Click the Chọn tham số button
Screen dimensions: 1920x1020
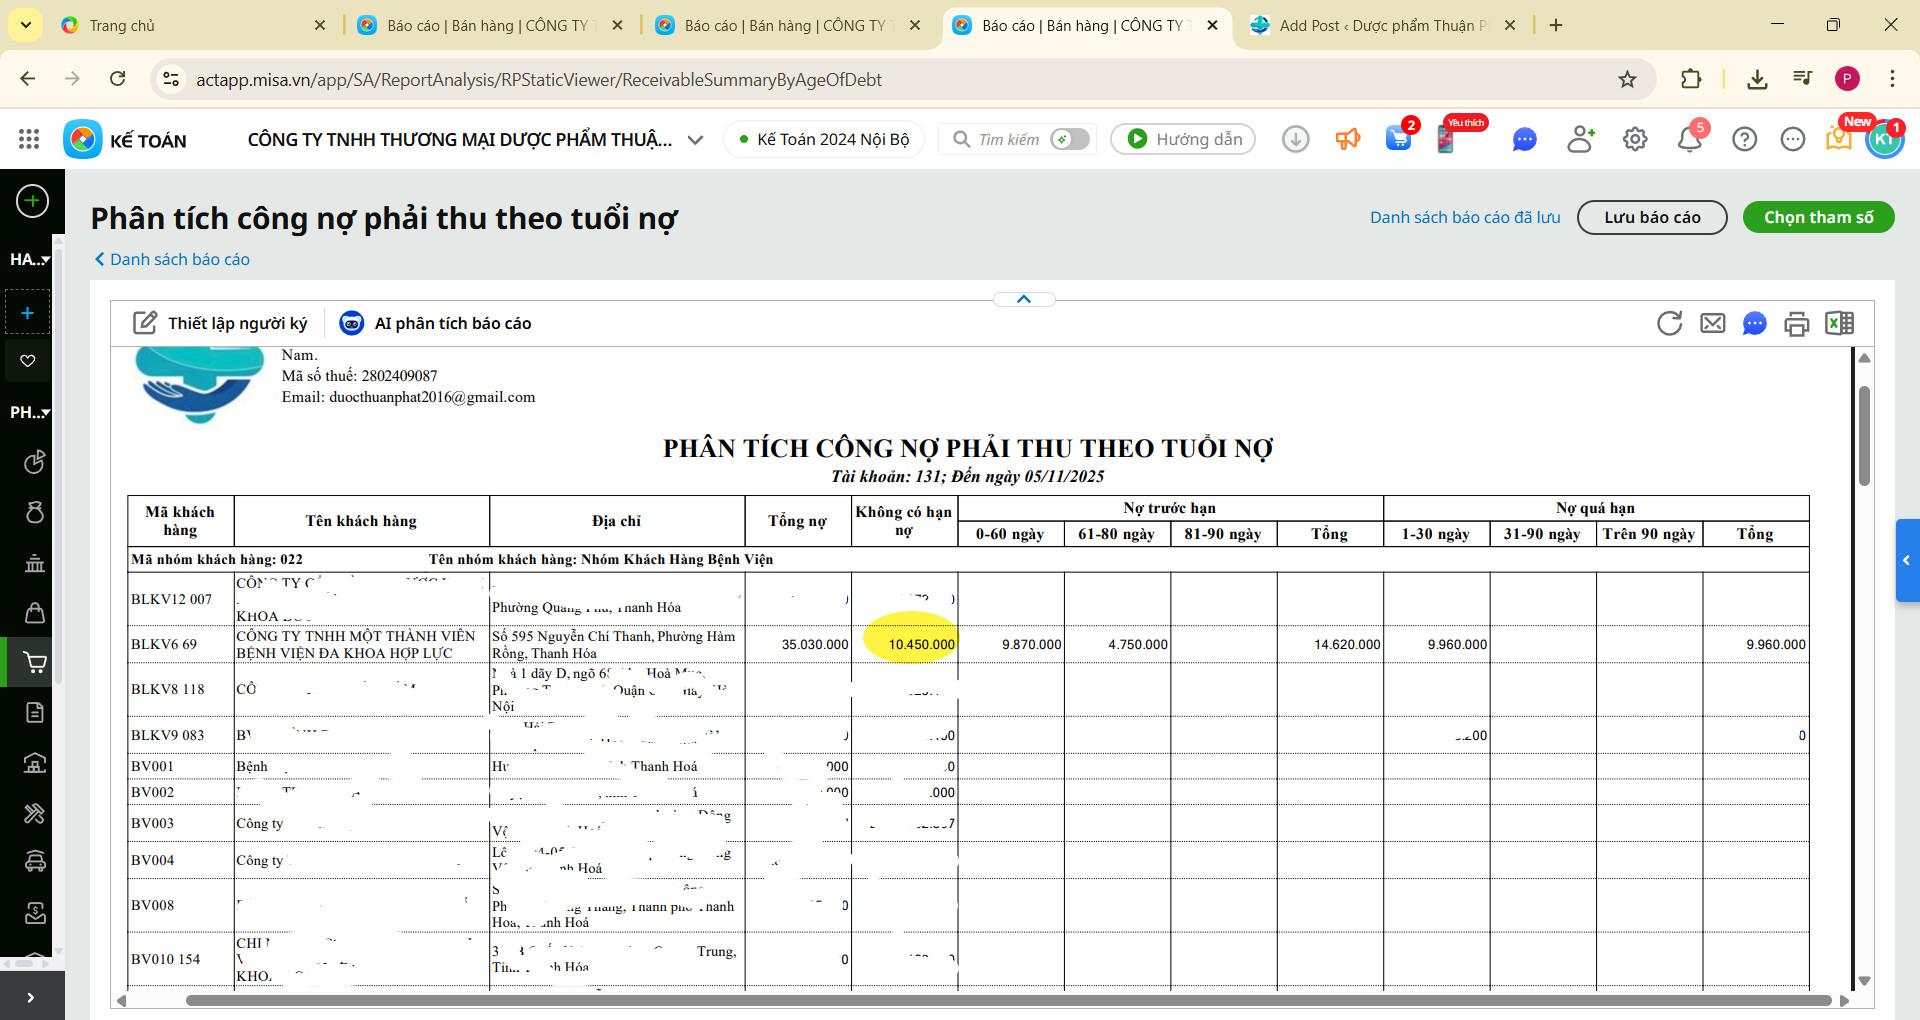tap(1817, 217)
